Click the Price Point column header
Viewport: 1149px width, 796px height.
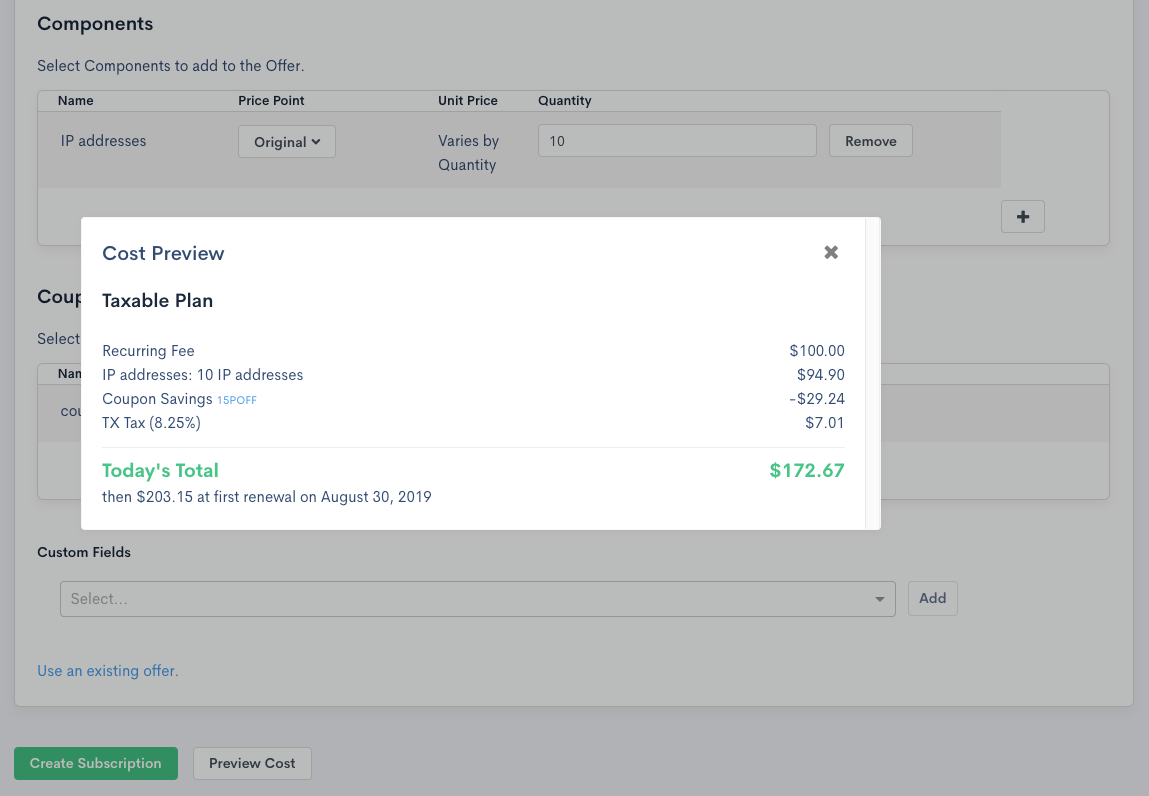point(271,100)
